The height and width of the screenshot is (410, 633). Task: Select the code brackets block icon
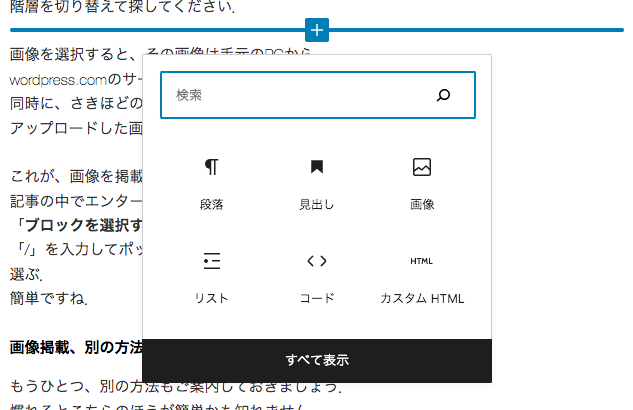click(317, 261)
